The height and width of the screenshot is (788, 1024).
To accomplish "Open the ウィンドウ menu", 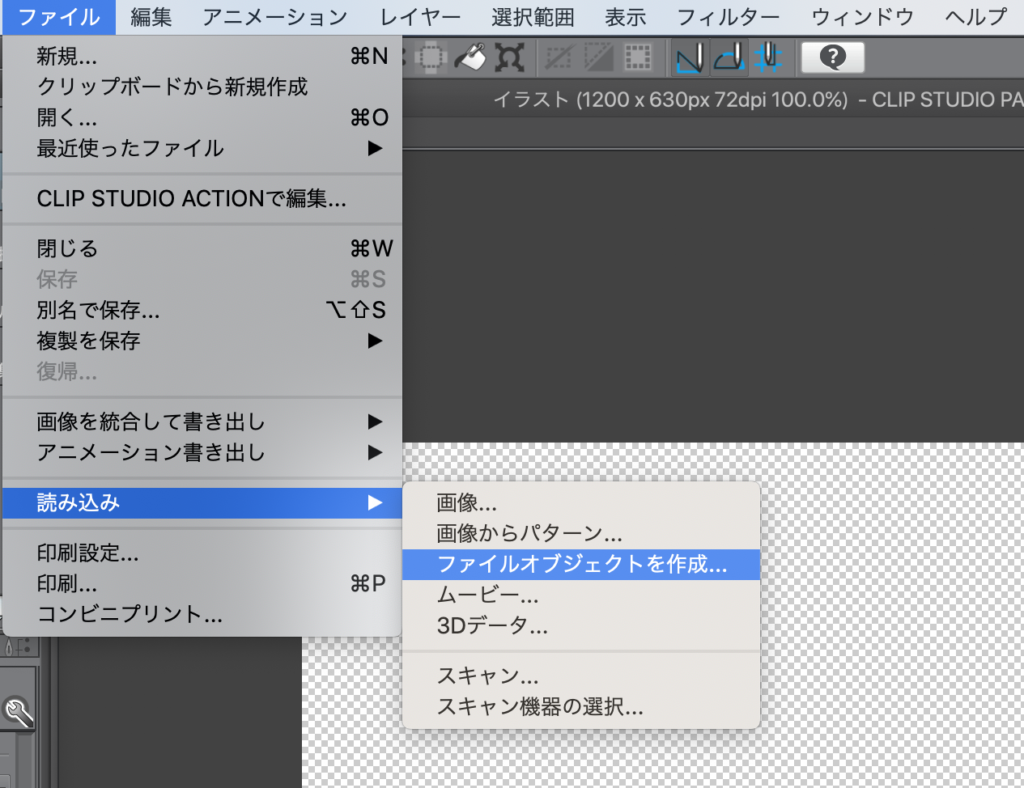I will 862,17.
